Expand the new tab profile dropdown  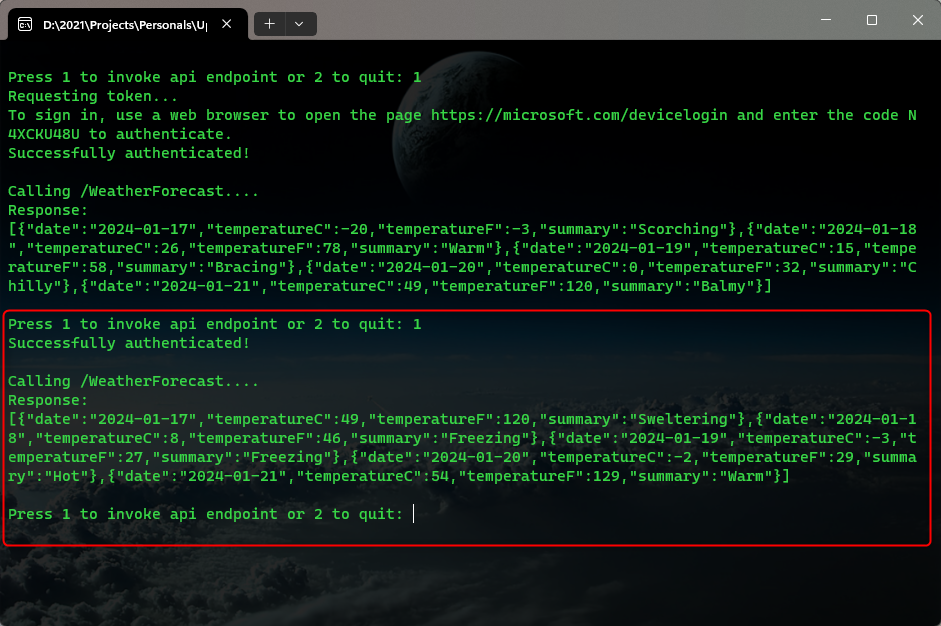tap(299, 23)
